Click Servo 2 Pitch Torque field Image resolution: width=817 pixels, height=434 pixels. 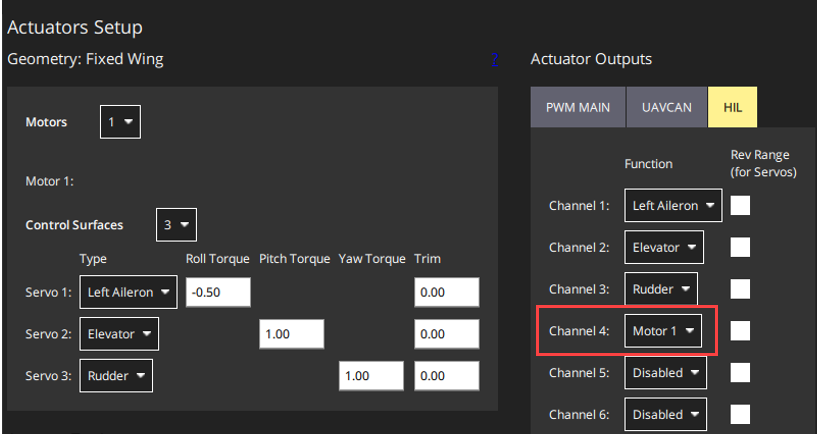pyautogui.click(x=291, y=334)
